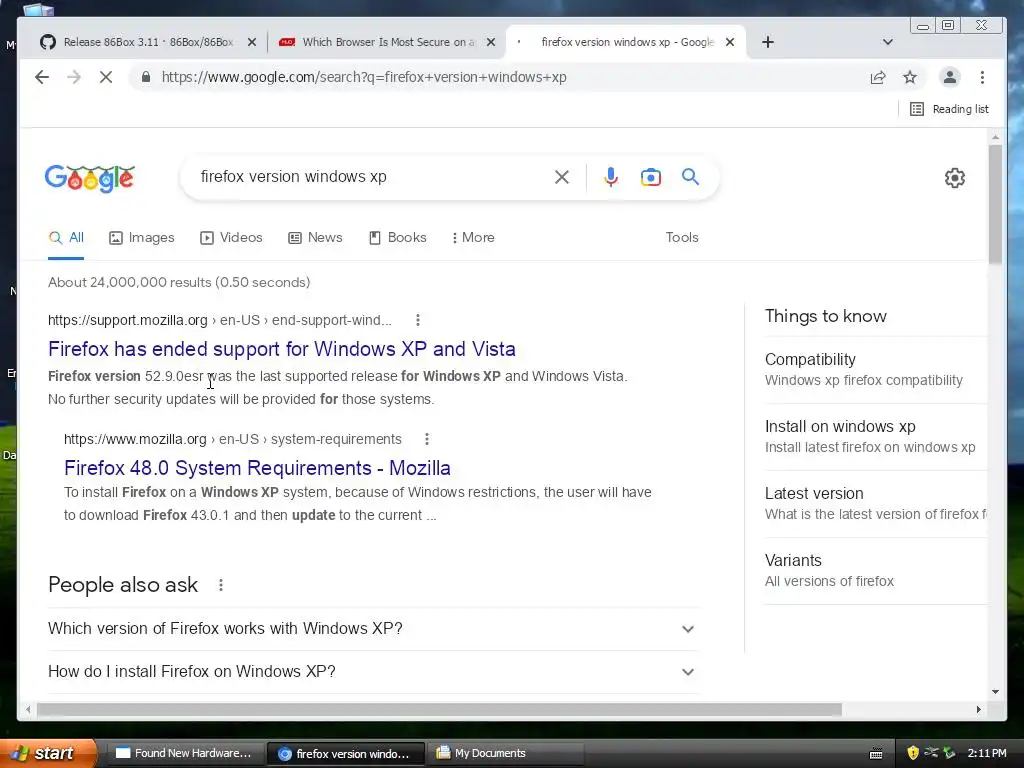Click the magnifier search button
1024x768 pixels.
point(690,177)
